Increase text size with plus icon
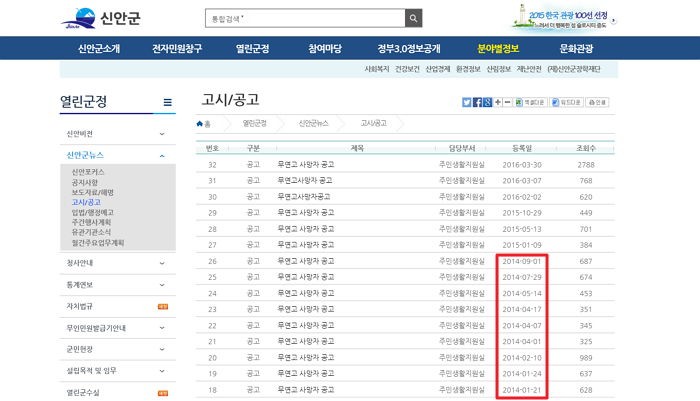Viewport: 700px width, 401px height. 499,102
